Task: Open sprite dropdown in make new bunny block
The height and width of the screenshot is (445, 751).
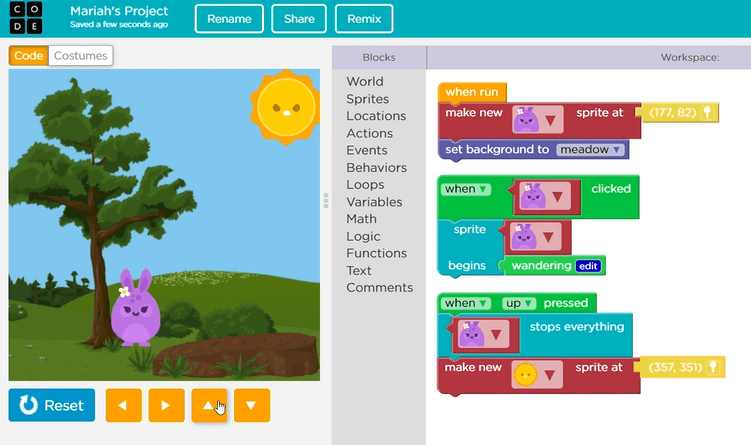Action: (550, 120)
